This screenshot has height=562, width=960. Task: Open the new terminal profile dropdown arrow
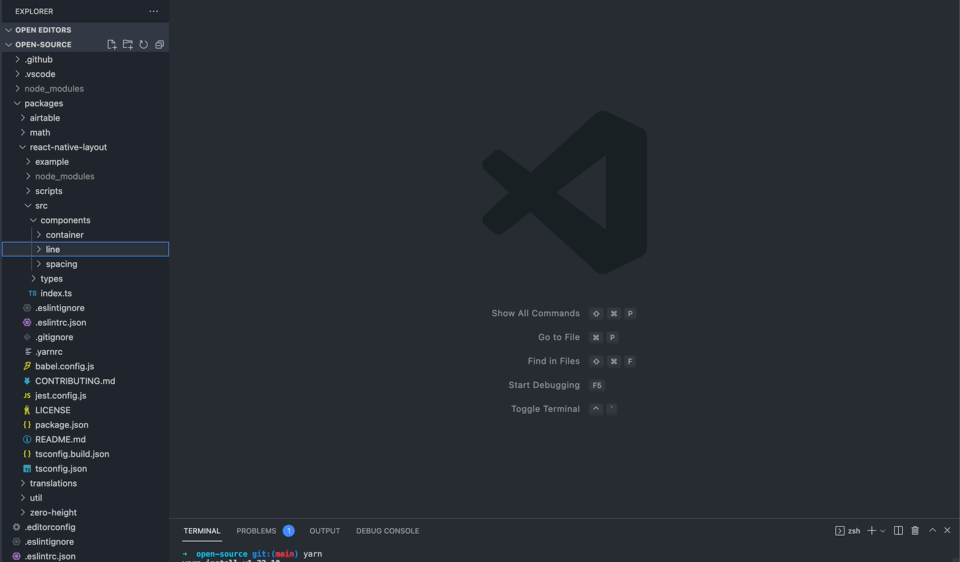click(x=882, y=531)
